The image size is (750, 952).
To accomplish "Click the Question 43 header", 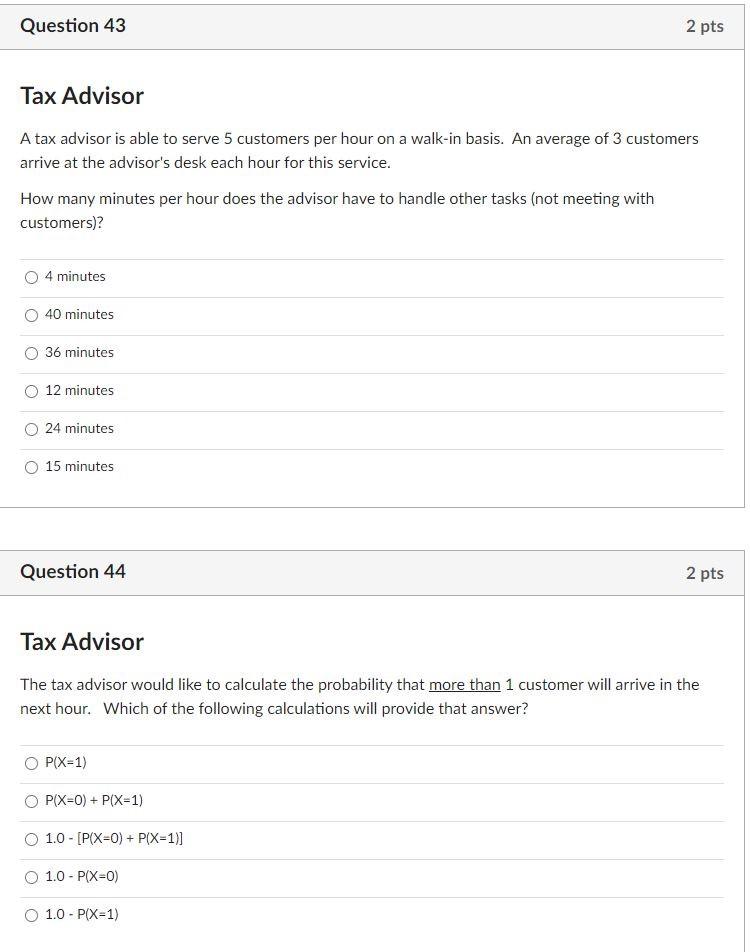I will pos(73,25).
